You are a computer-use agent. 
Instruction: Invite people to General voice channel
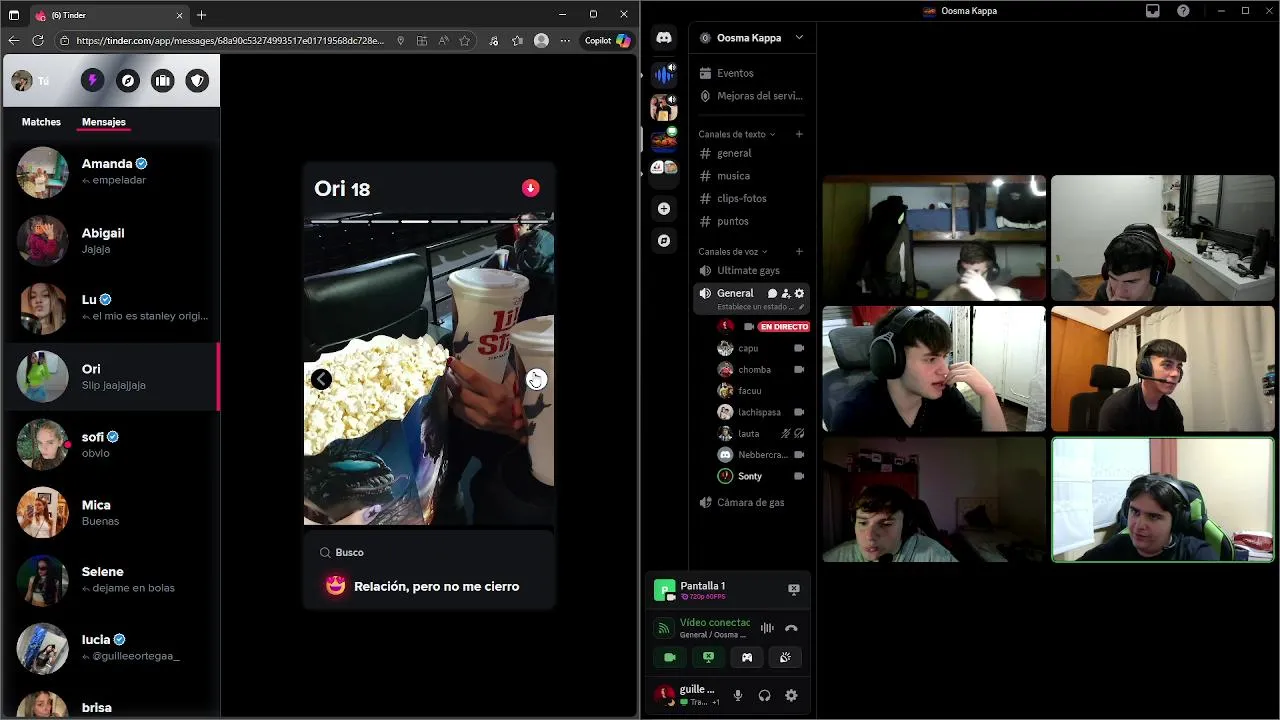786,294
